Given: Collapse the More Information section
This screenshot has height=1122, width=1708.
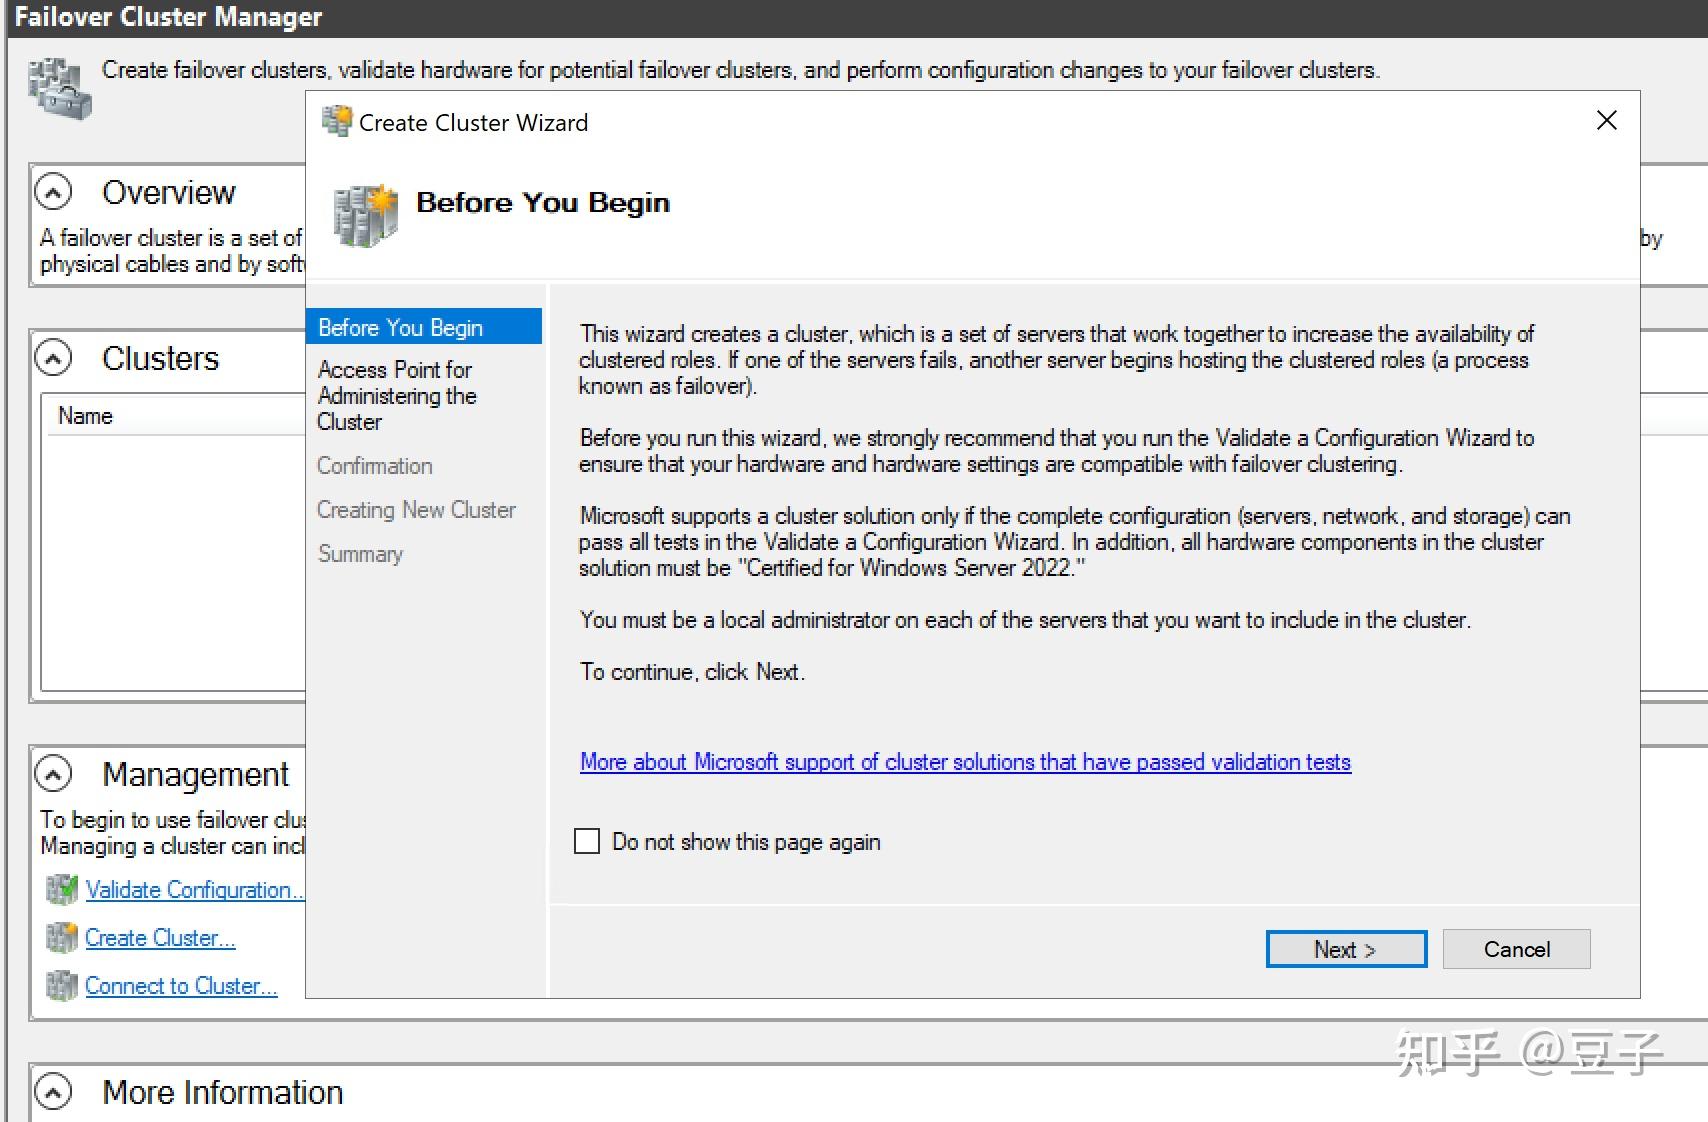Looking at the screenshot, I should click(51, 1092).
